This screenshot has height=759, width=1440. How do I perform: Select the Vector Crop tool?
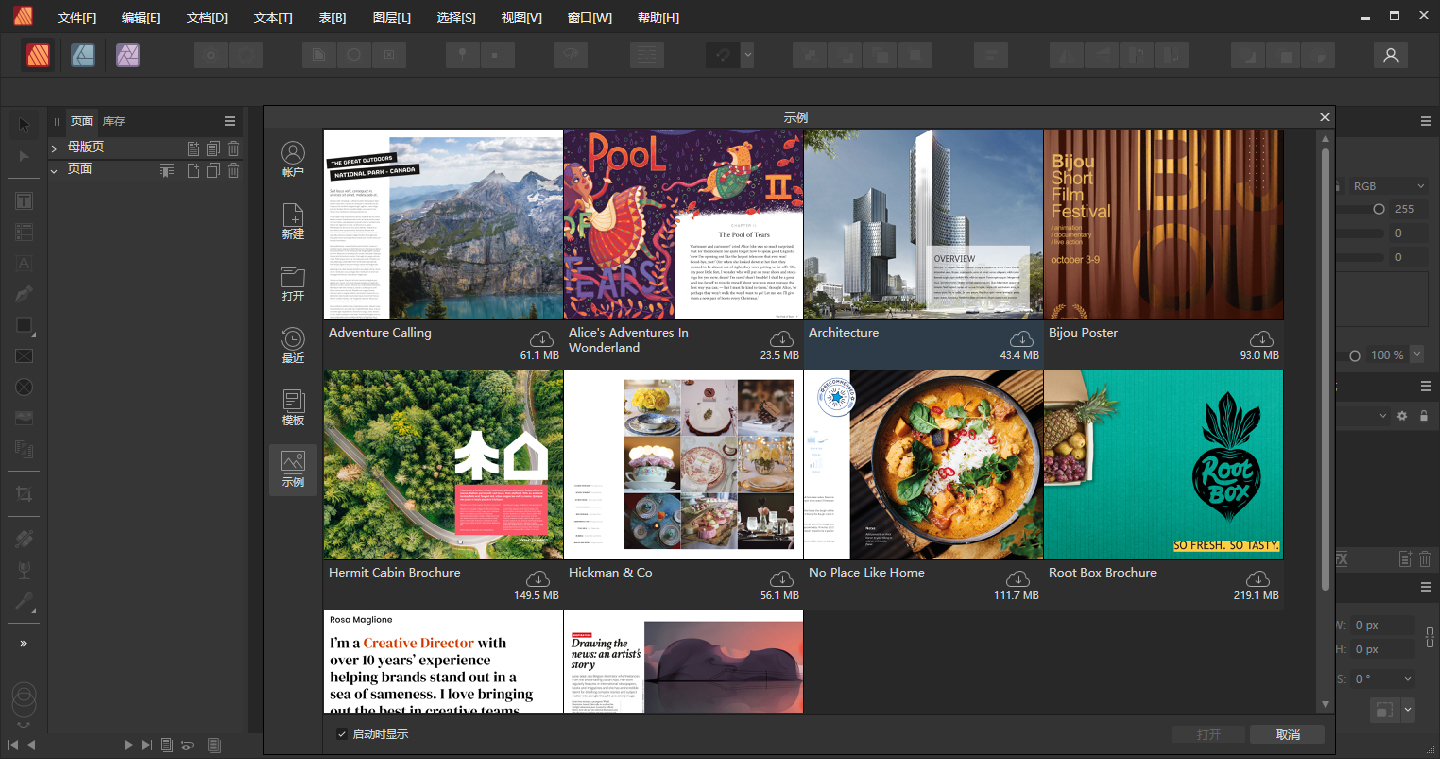(x=23, y=492)
